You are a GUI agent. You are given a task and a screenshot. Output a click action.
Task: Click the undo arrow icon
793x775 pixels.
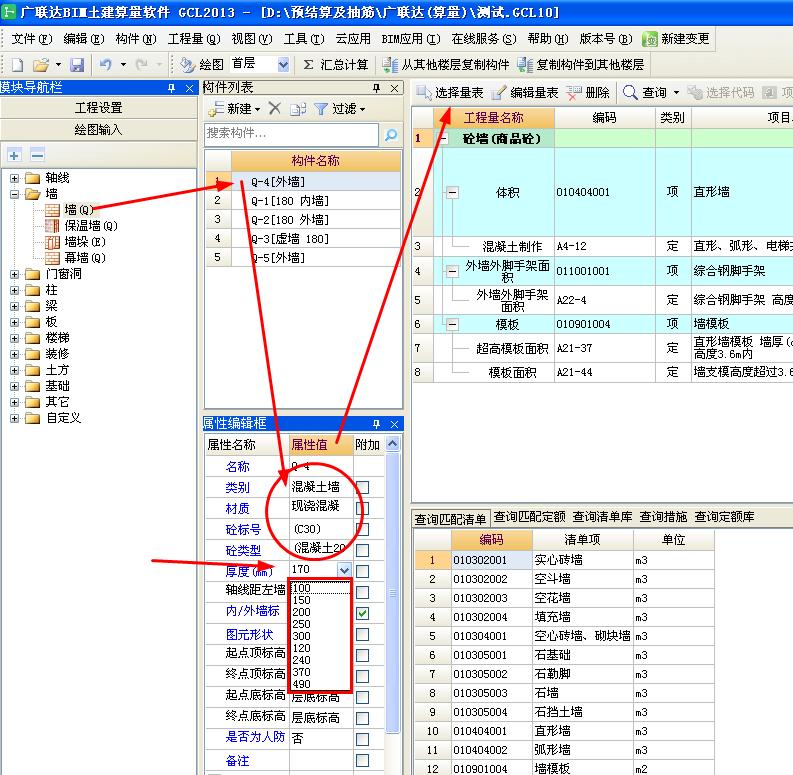(x=106, y=65)
